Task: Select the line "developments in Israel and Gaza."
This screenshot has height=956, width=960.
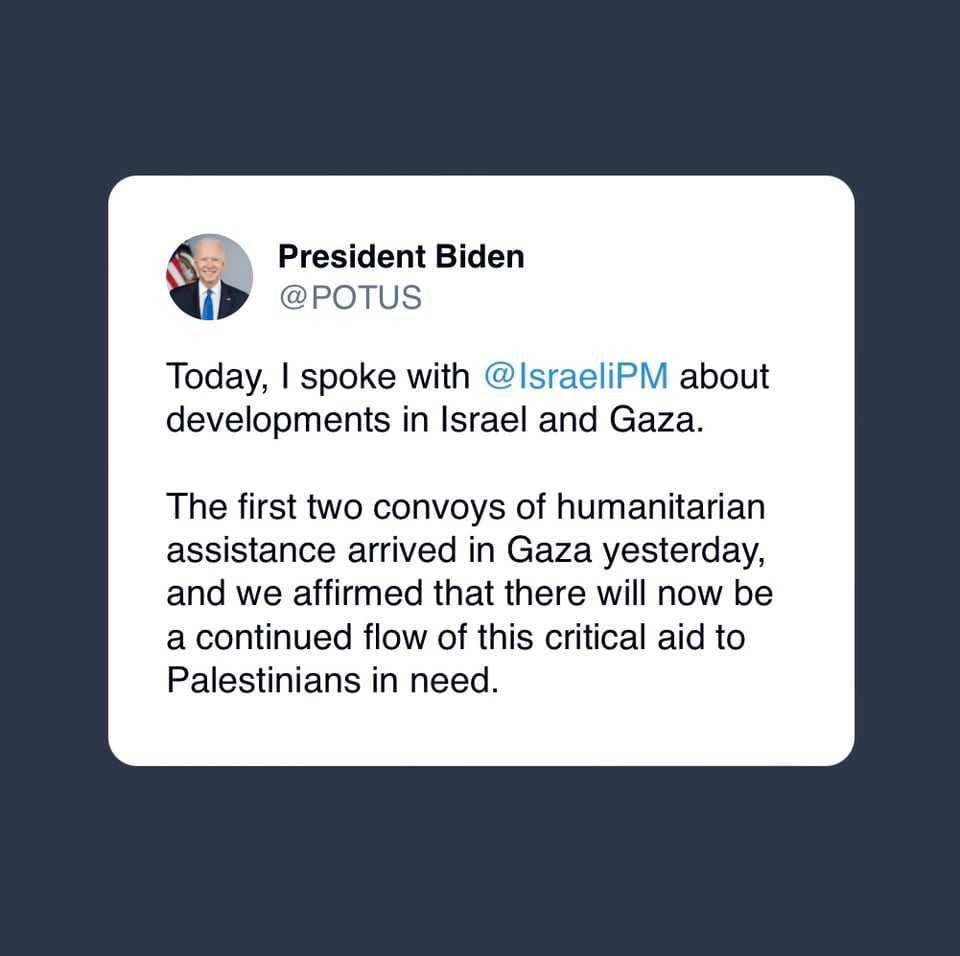Action: (436, 419)
